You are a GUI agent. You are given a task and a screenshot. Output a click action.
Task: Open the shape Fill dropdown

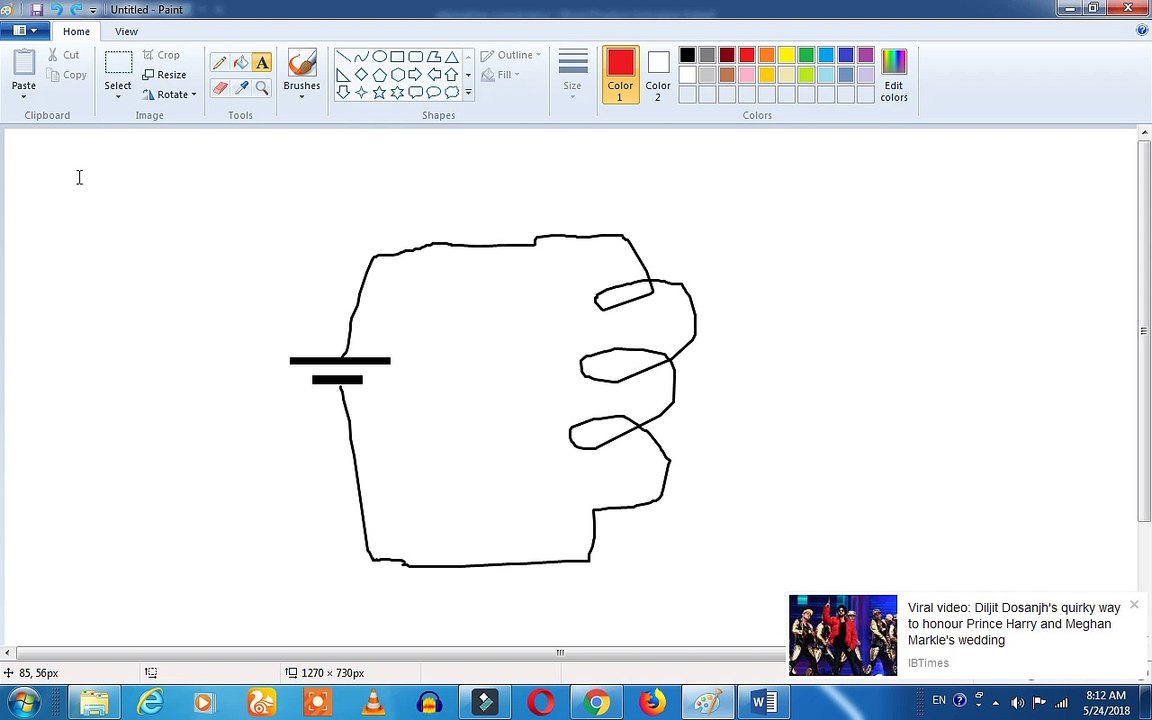click(x=501, y=75)
